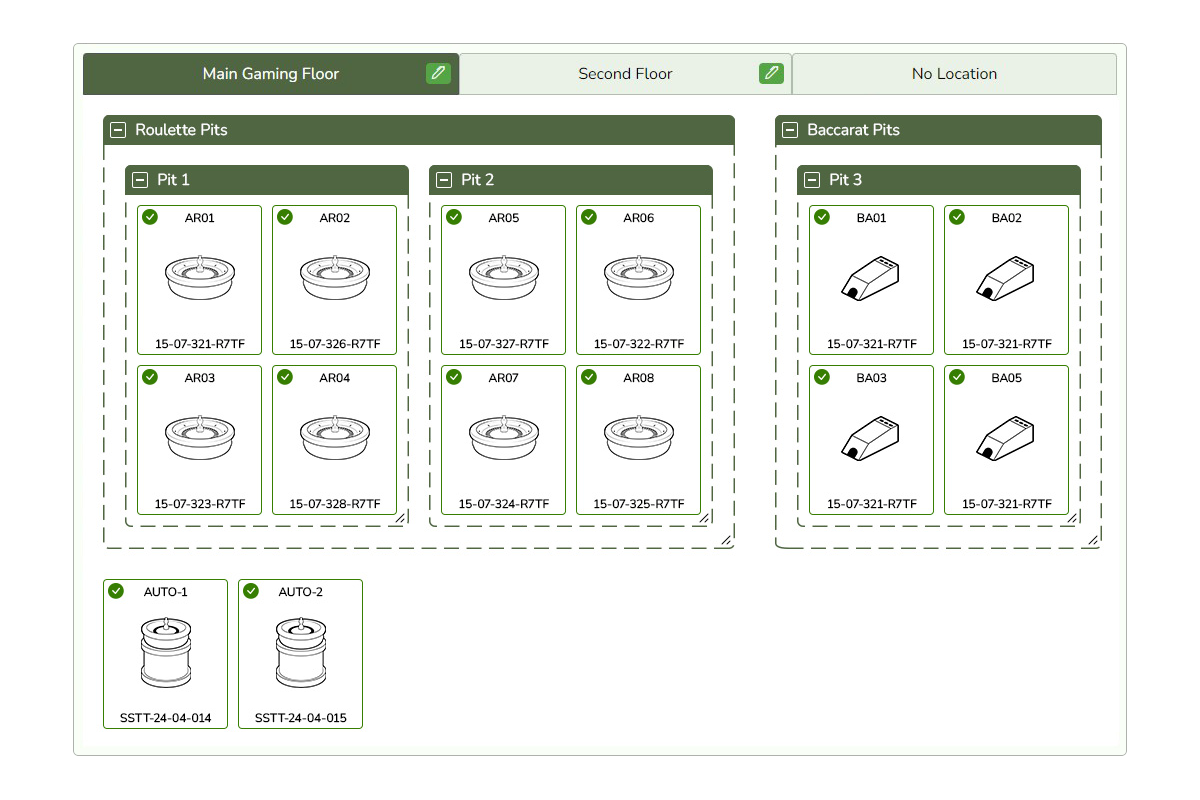1200x800 pixels.
Task: Toggle the BA03 status checkmark
Action: pyautogui.click(x=822, y=377)
